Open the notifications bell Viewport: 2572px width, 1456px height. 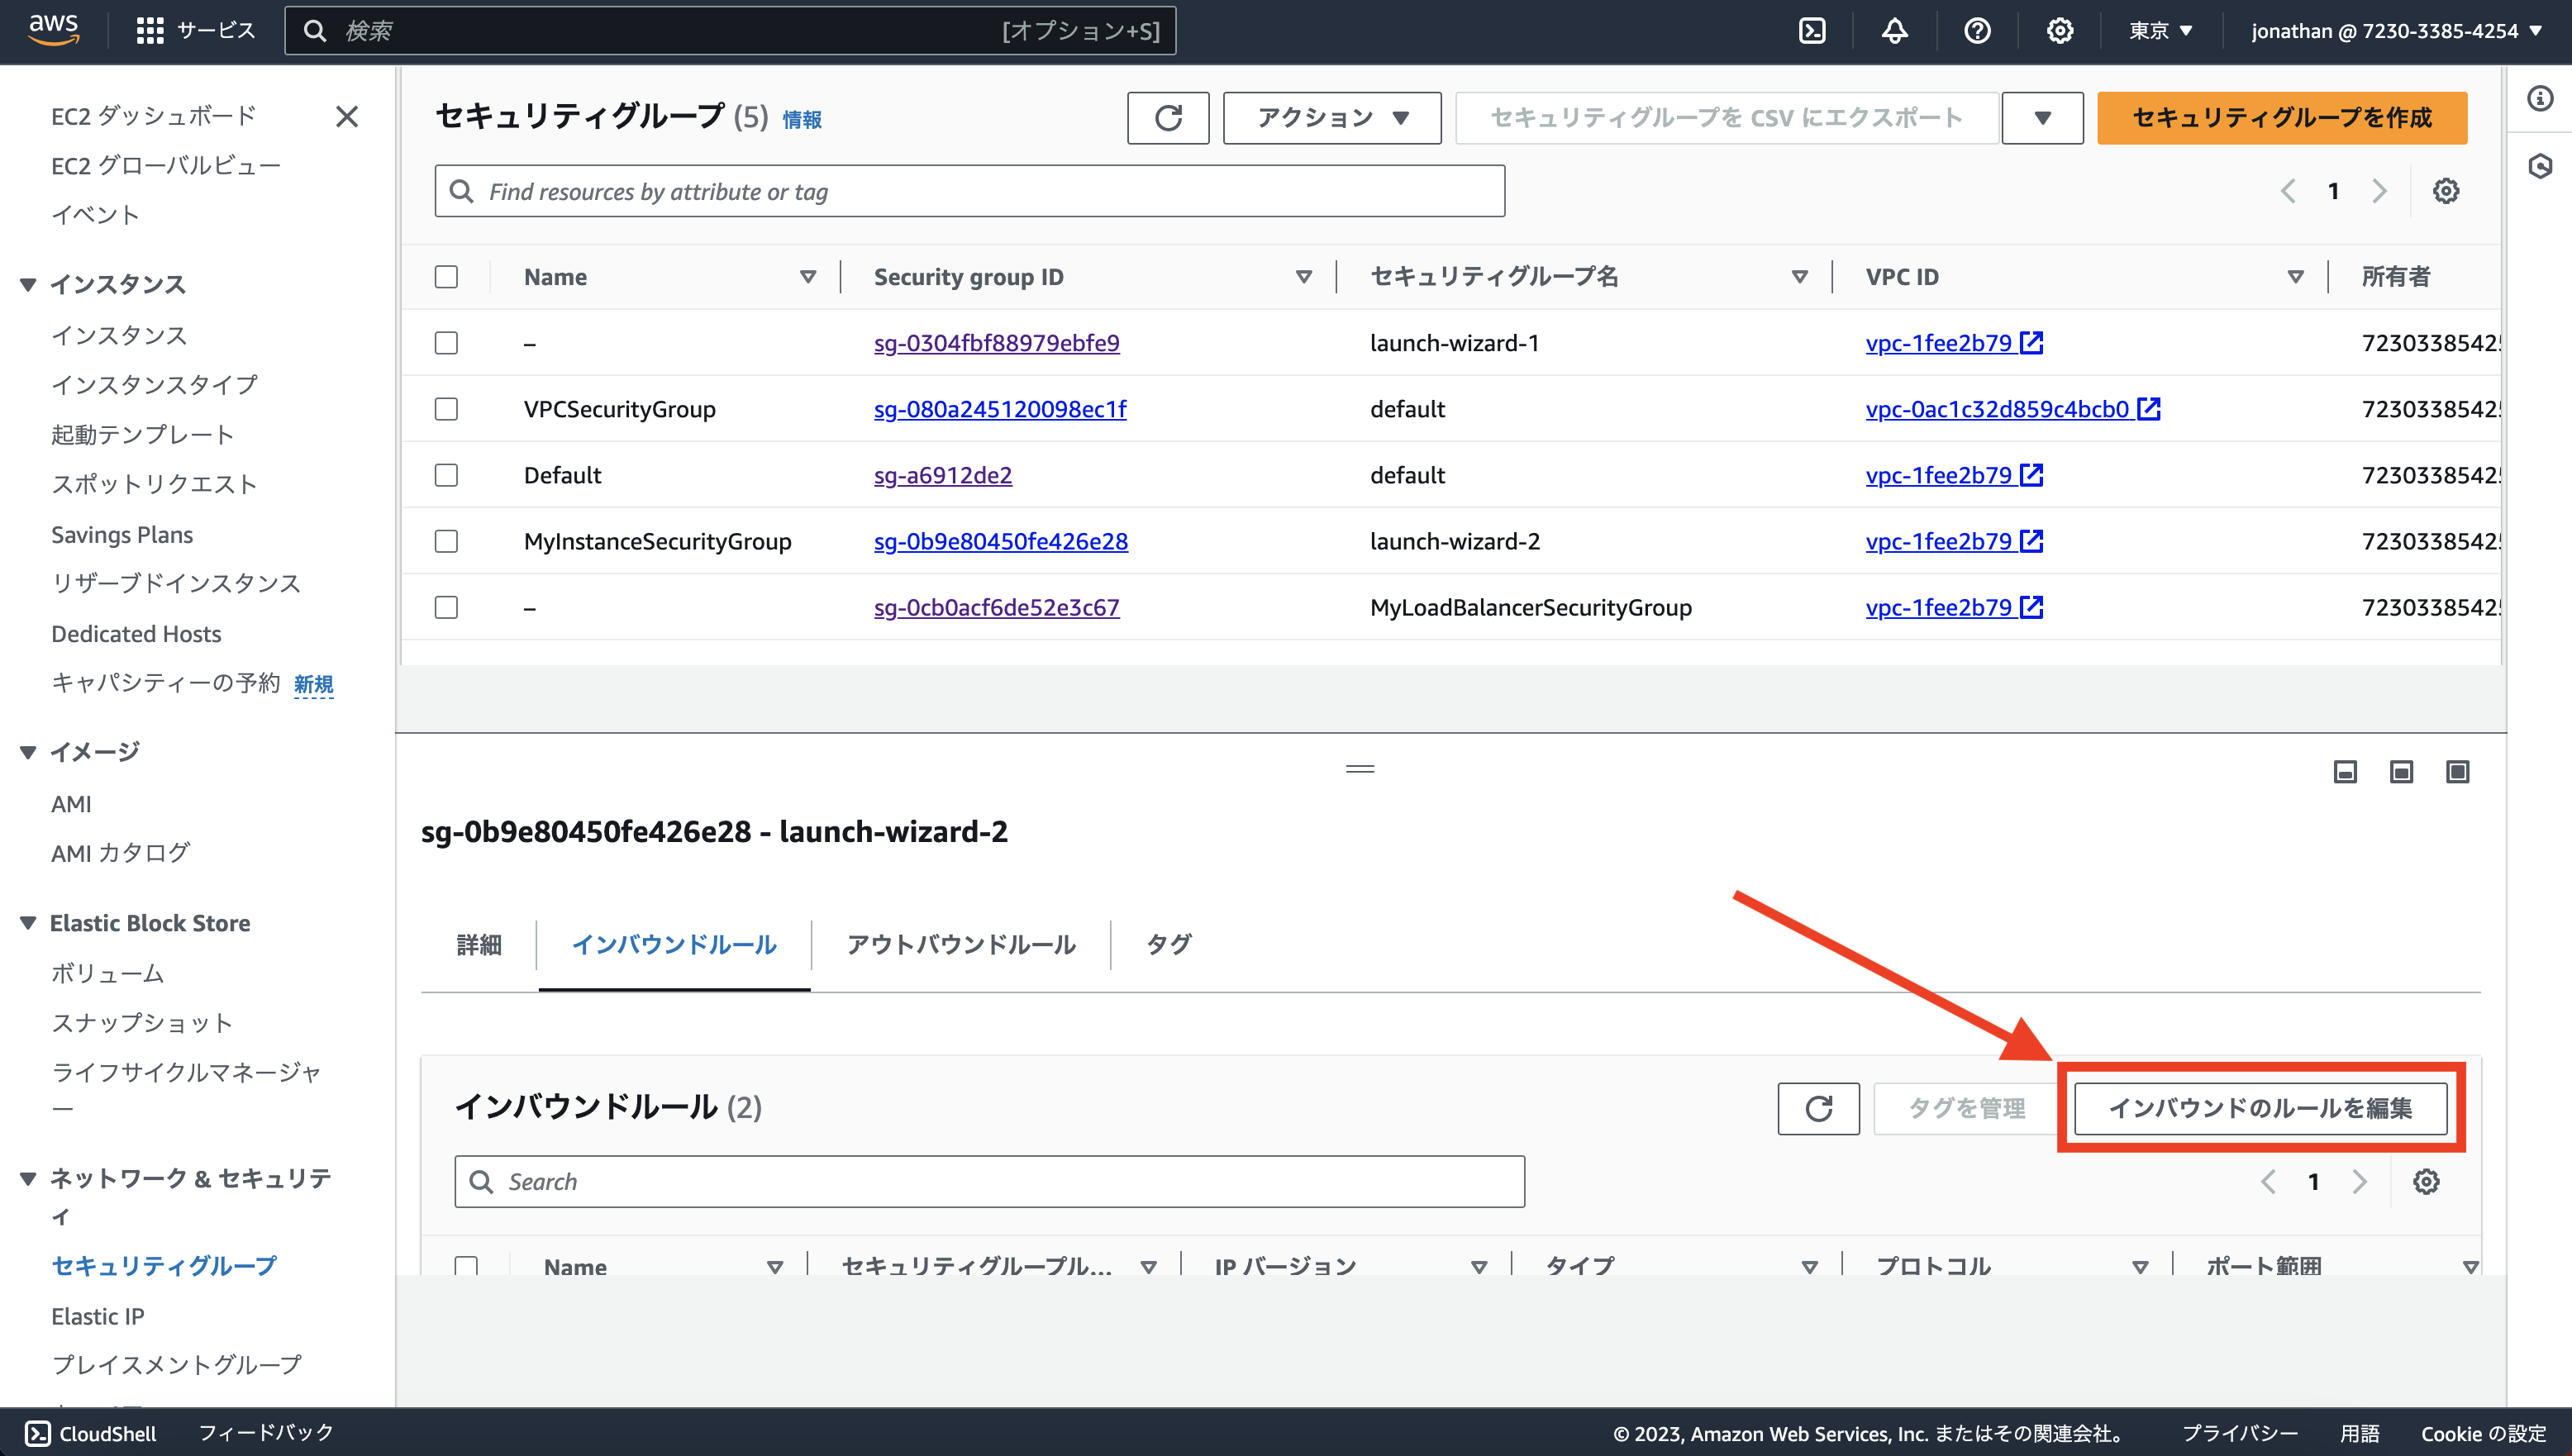tap(1895, 30)
